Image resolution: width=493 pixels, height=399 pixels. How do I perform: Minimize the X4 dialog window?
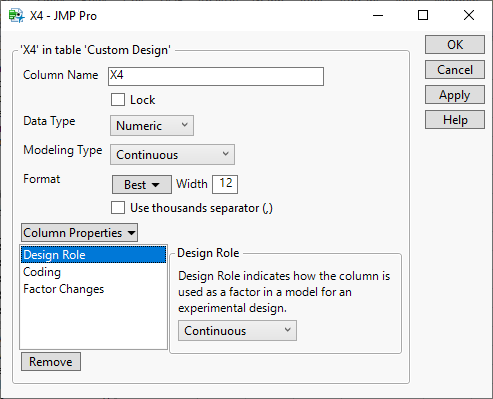[378, 15]
